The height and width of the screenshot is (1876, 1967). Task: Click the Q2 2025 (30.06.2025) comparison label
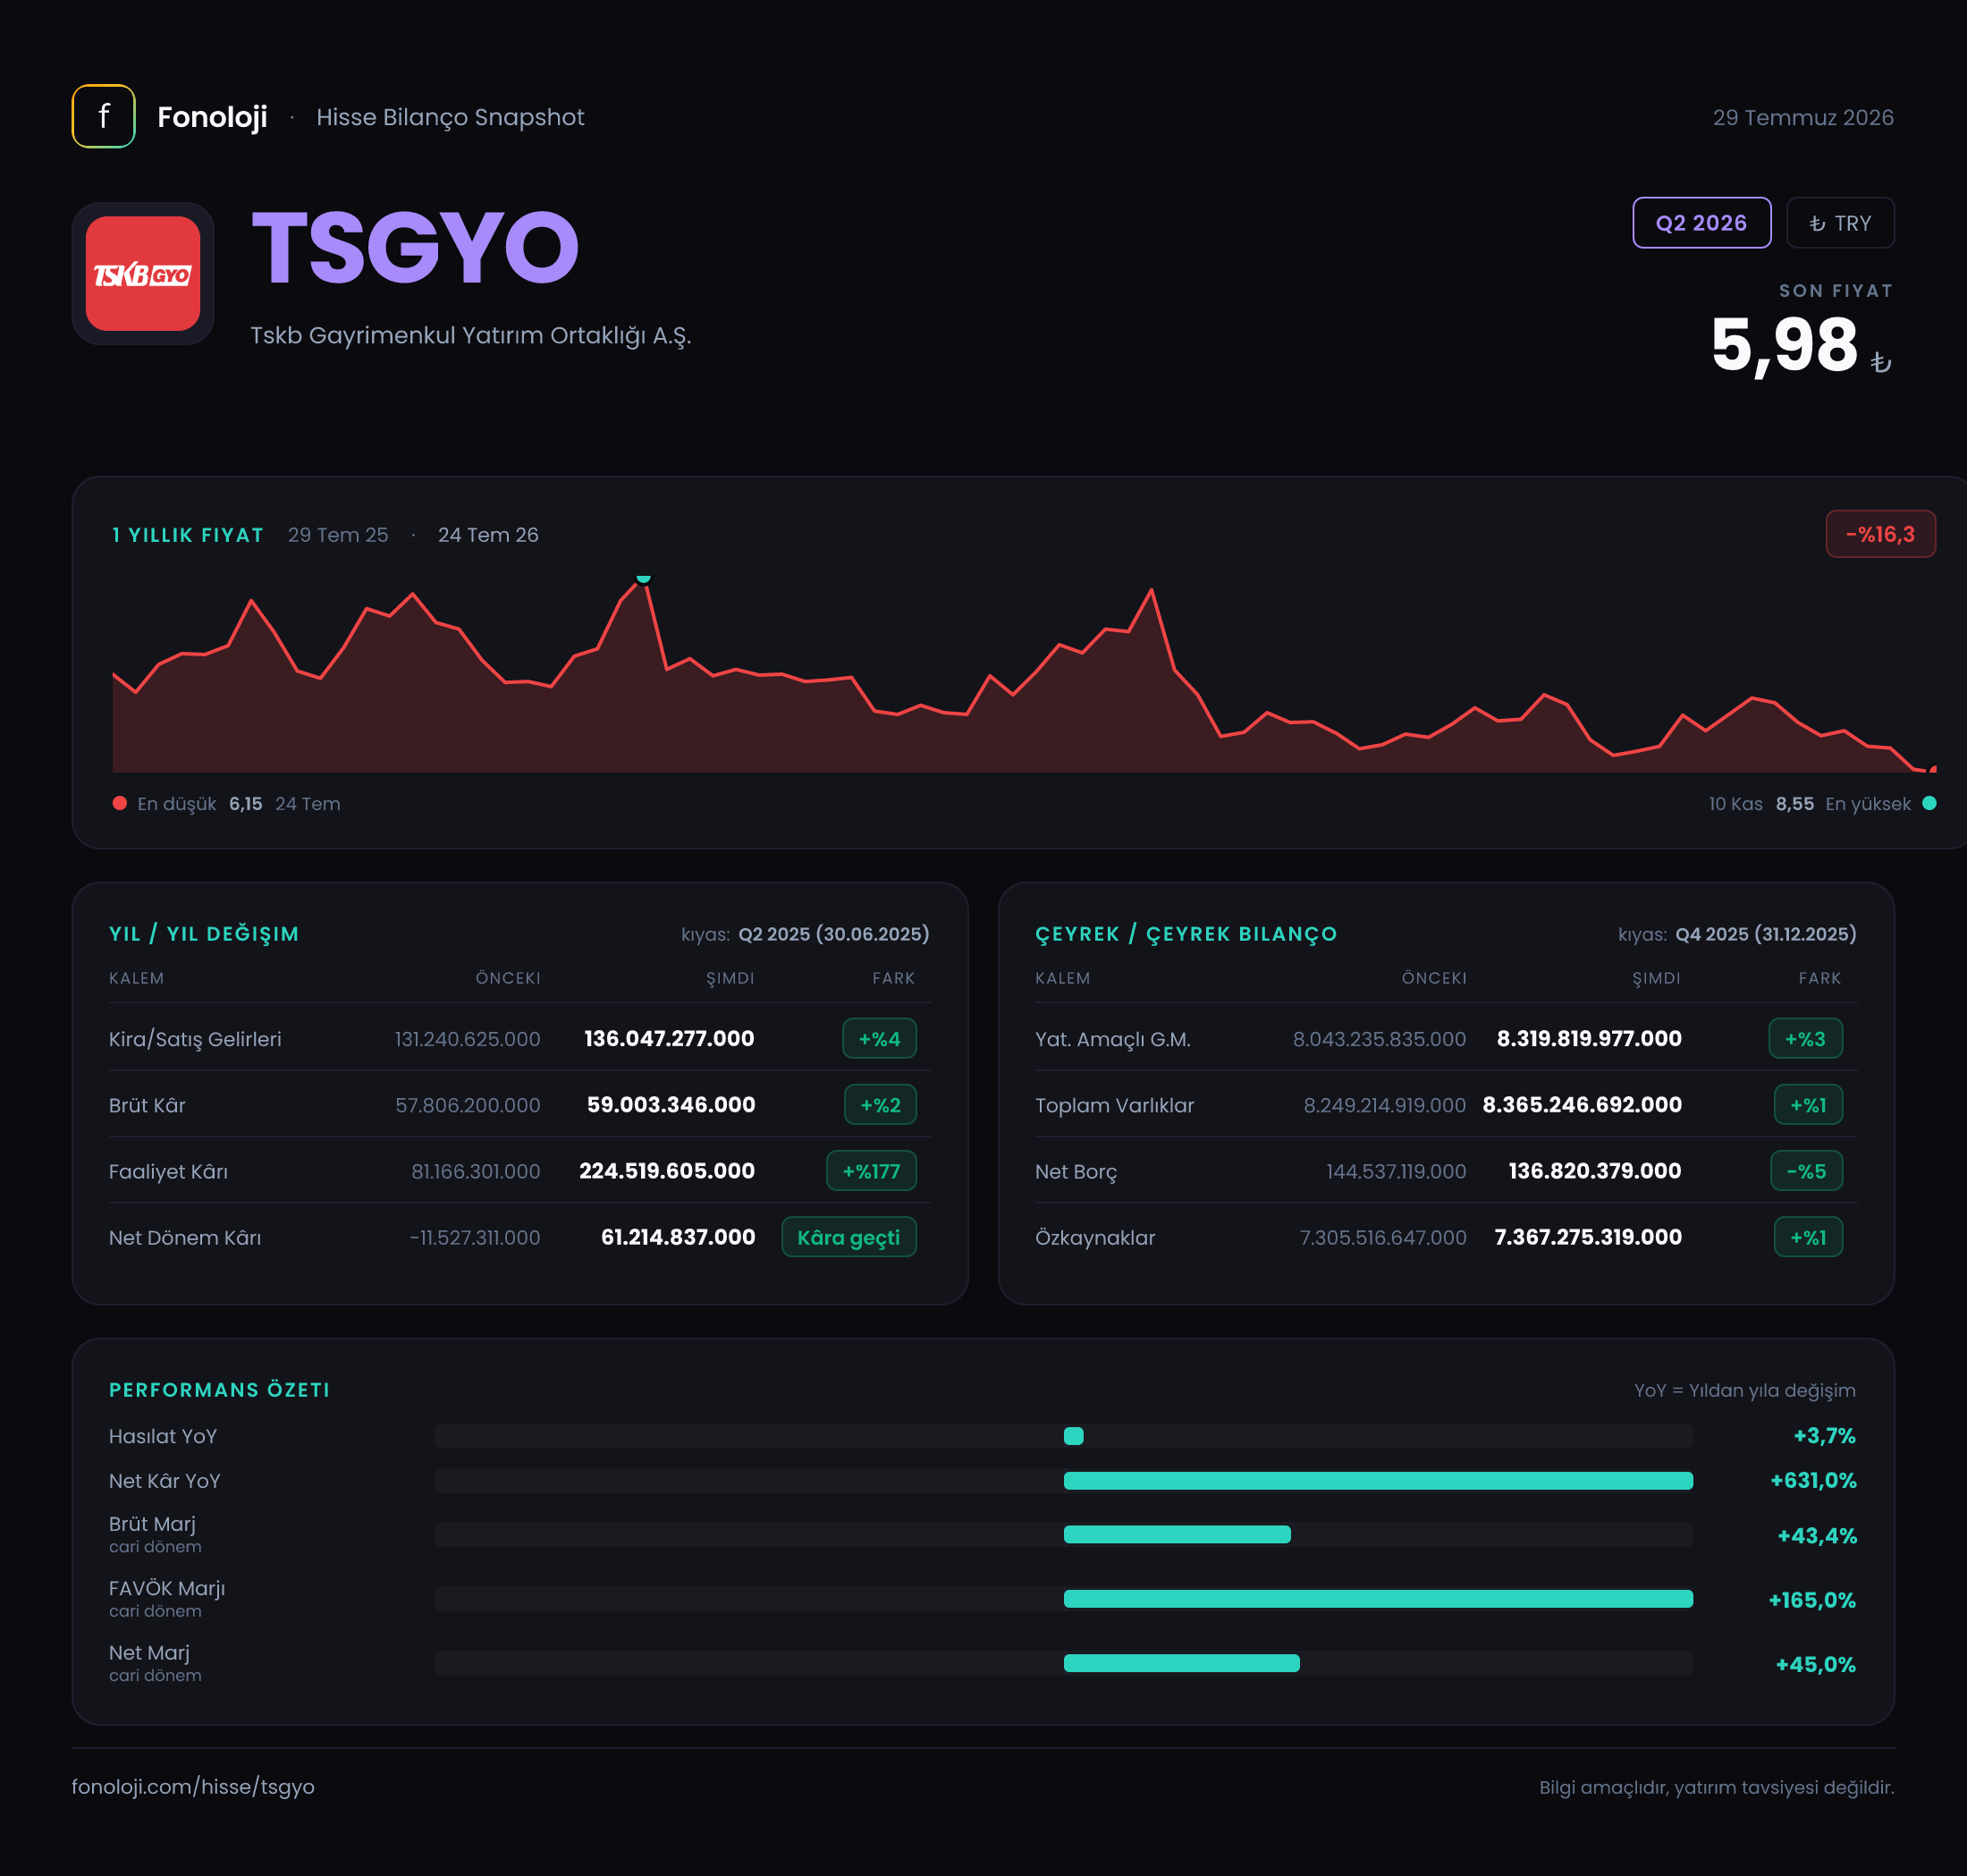click(834, 934)
